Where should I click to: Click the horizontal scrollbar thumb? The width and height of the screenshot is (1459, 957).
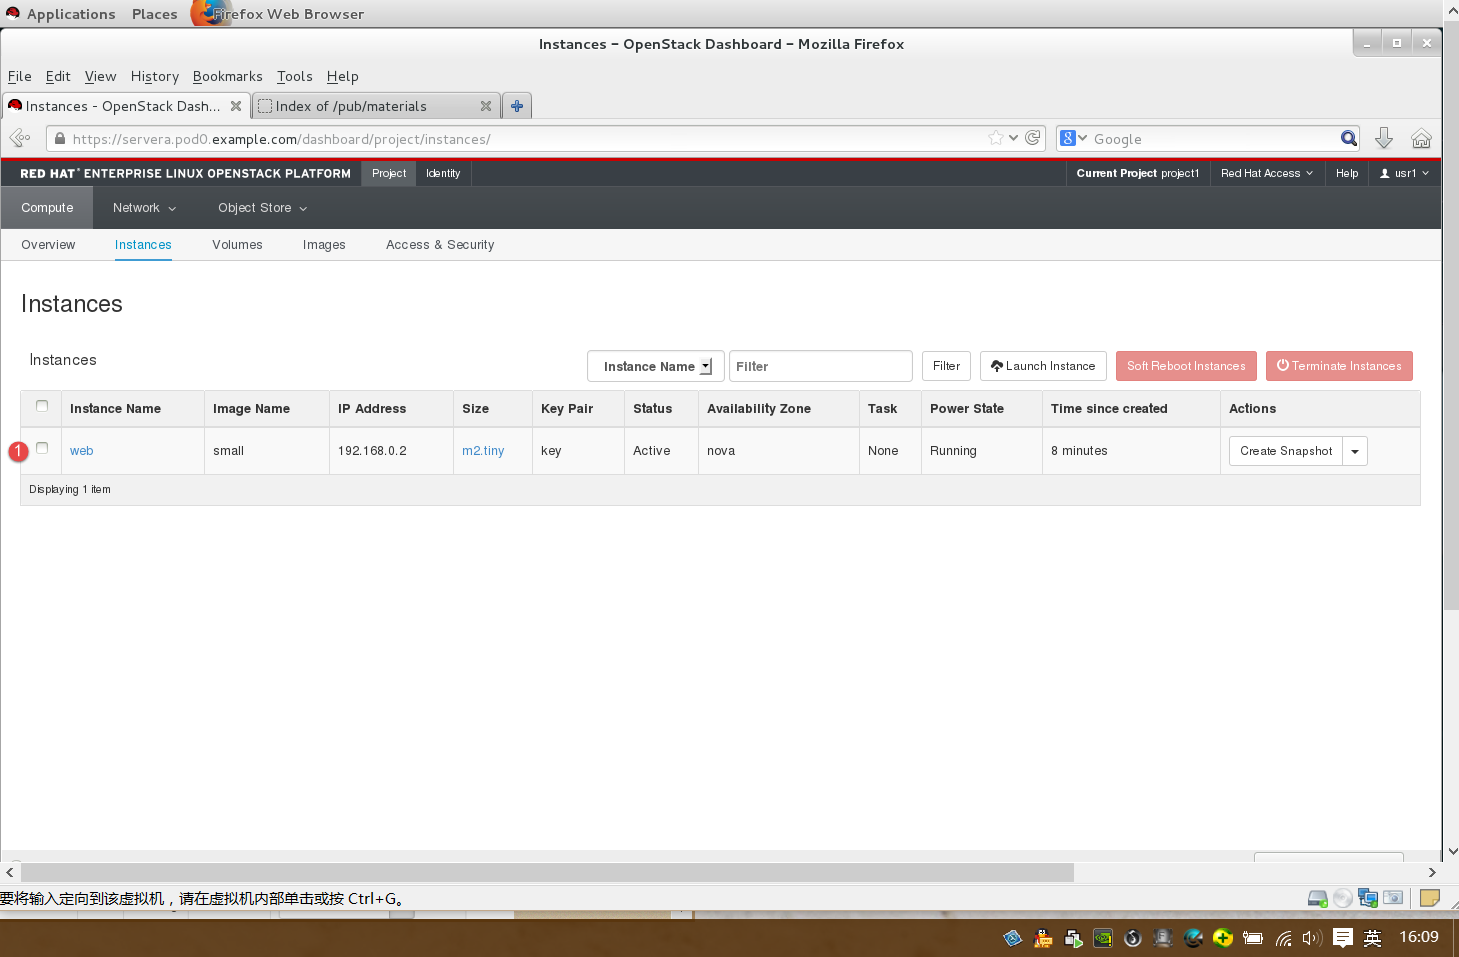547,872
